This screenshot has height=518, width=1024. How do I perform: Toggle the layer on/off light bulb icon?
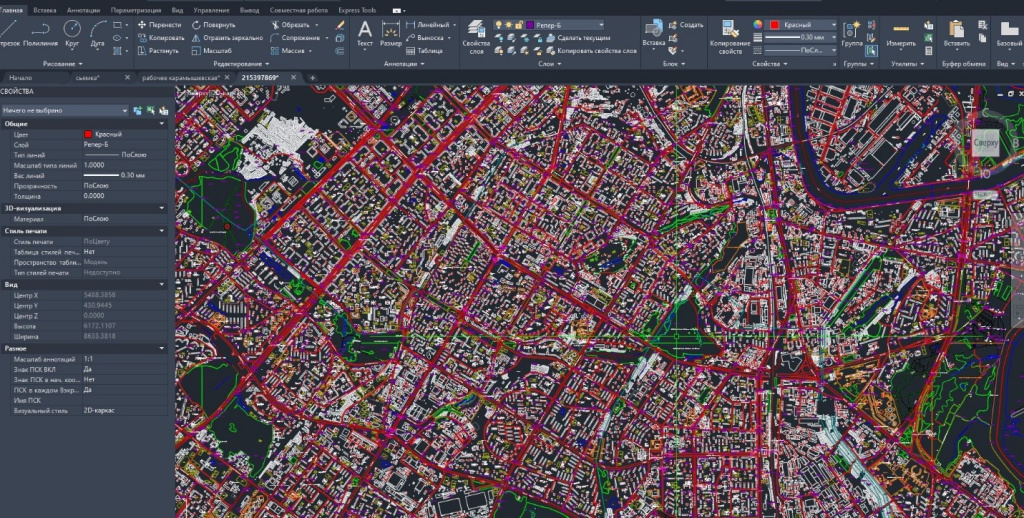498,25
